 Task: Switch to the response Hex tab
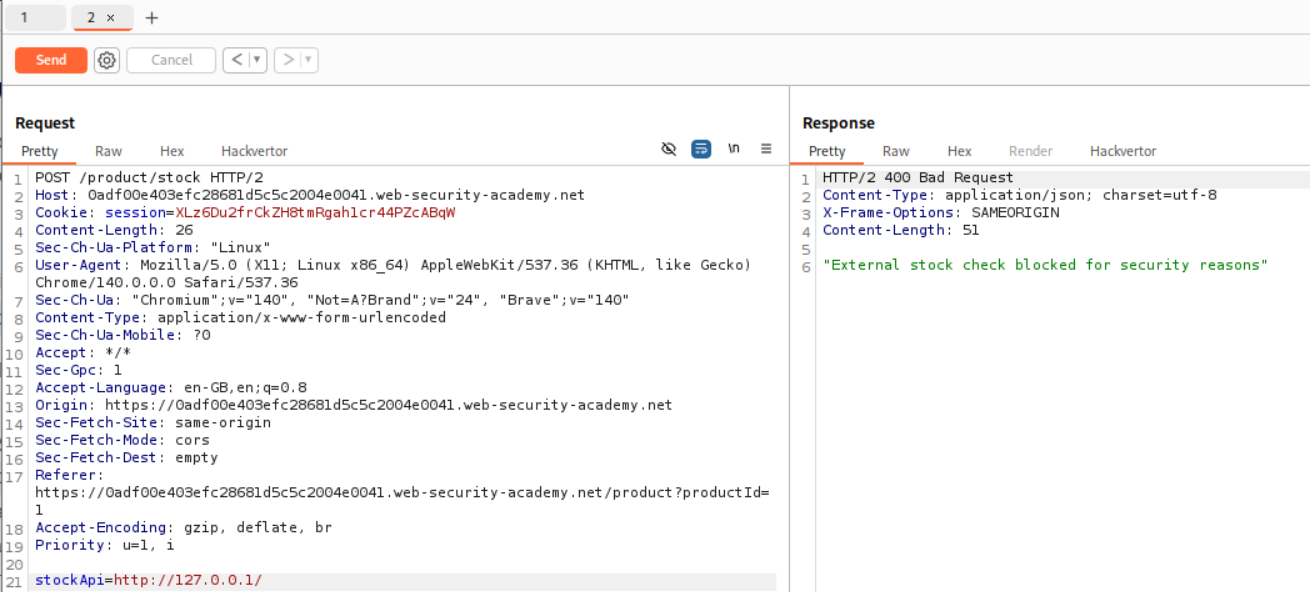[x=959, y=151]
